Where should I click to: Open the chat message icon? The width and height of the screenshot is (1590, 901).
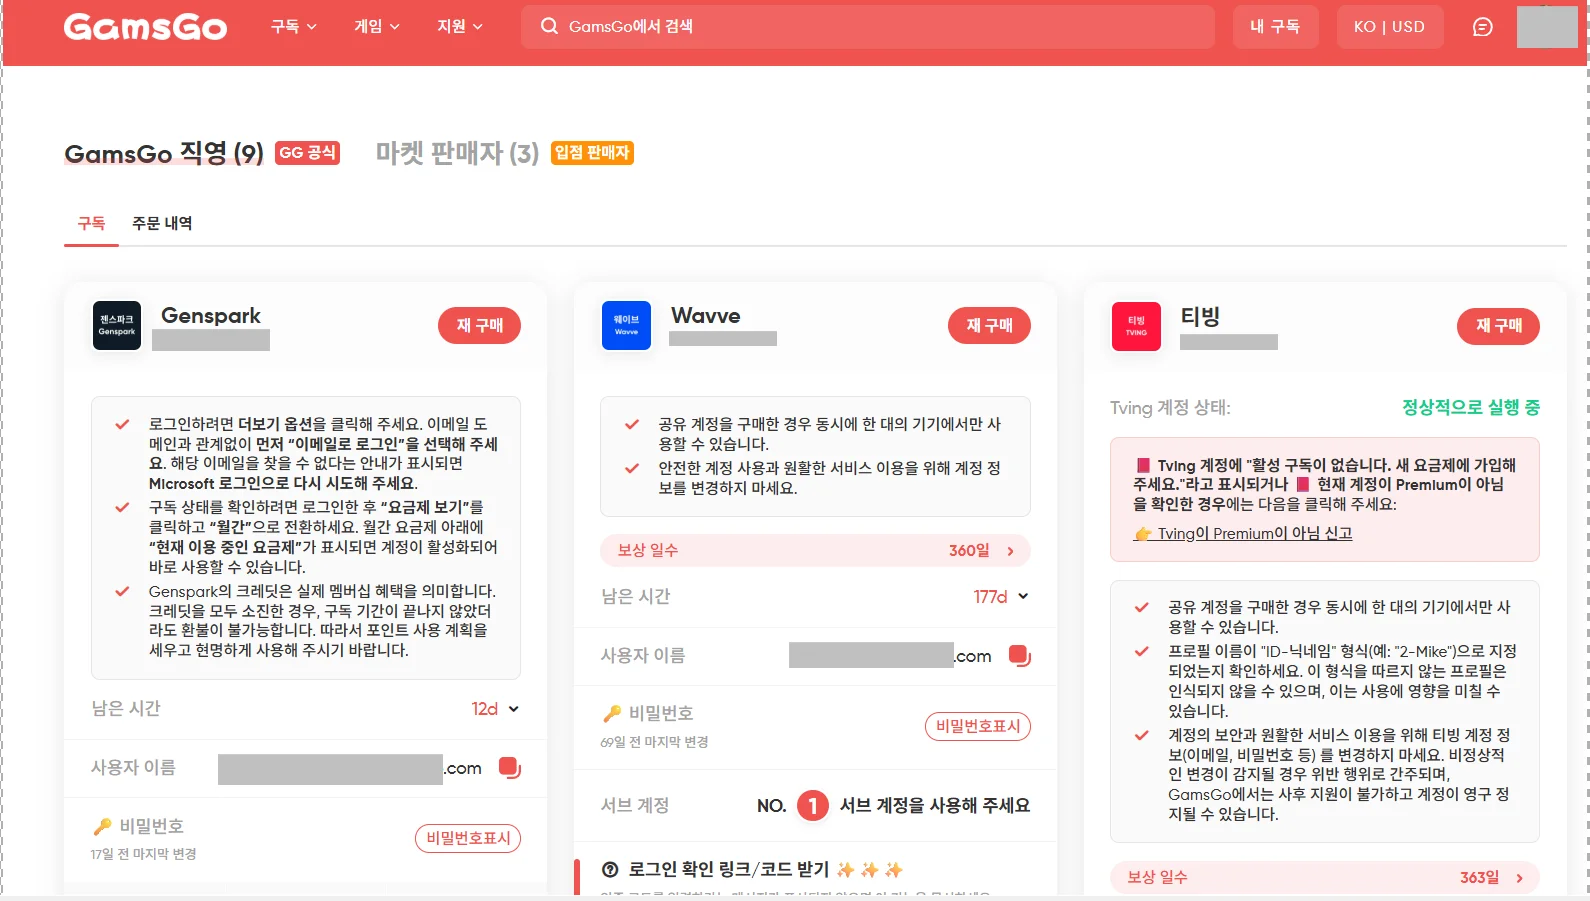[1482, 27]
